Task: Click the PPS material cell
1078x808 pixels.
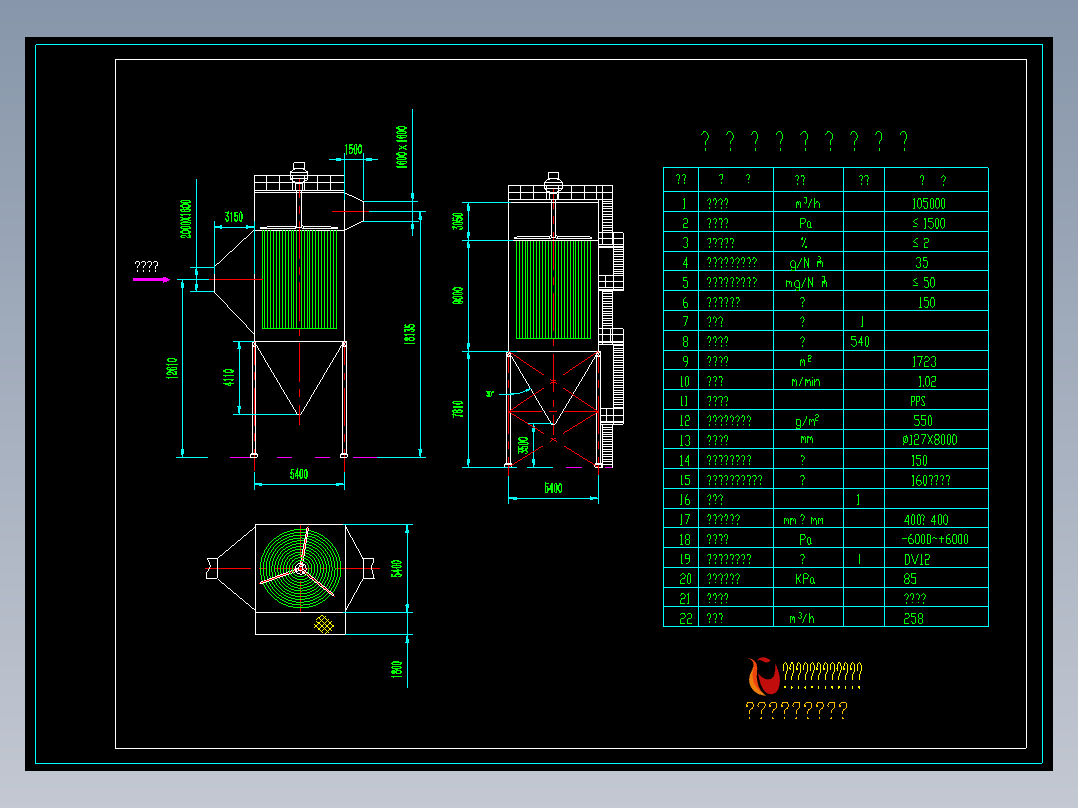Action: [x=918, y=401]
